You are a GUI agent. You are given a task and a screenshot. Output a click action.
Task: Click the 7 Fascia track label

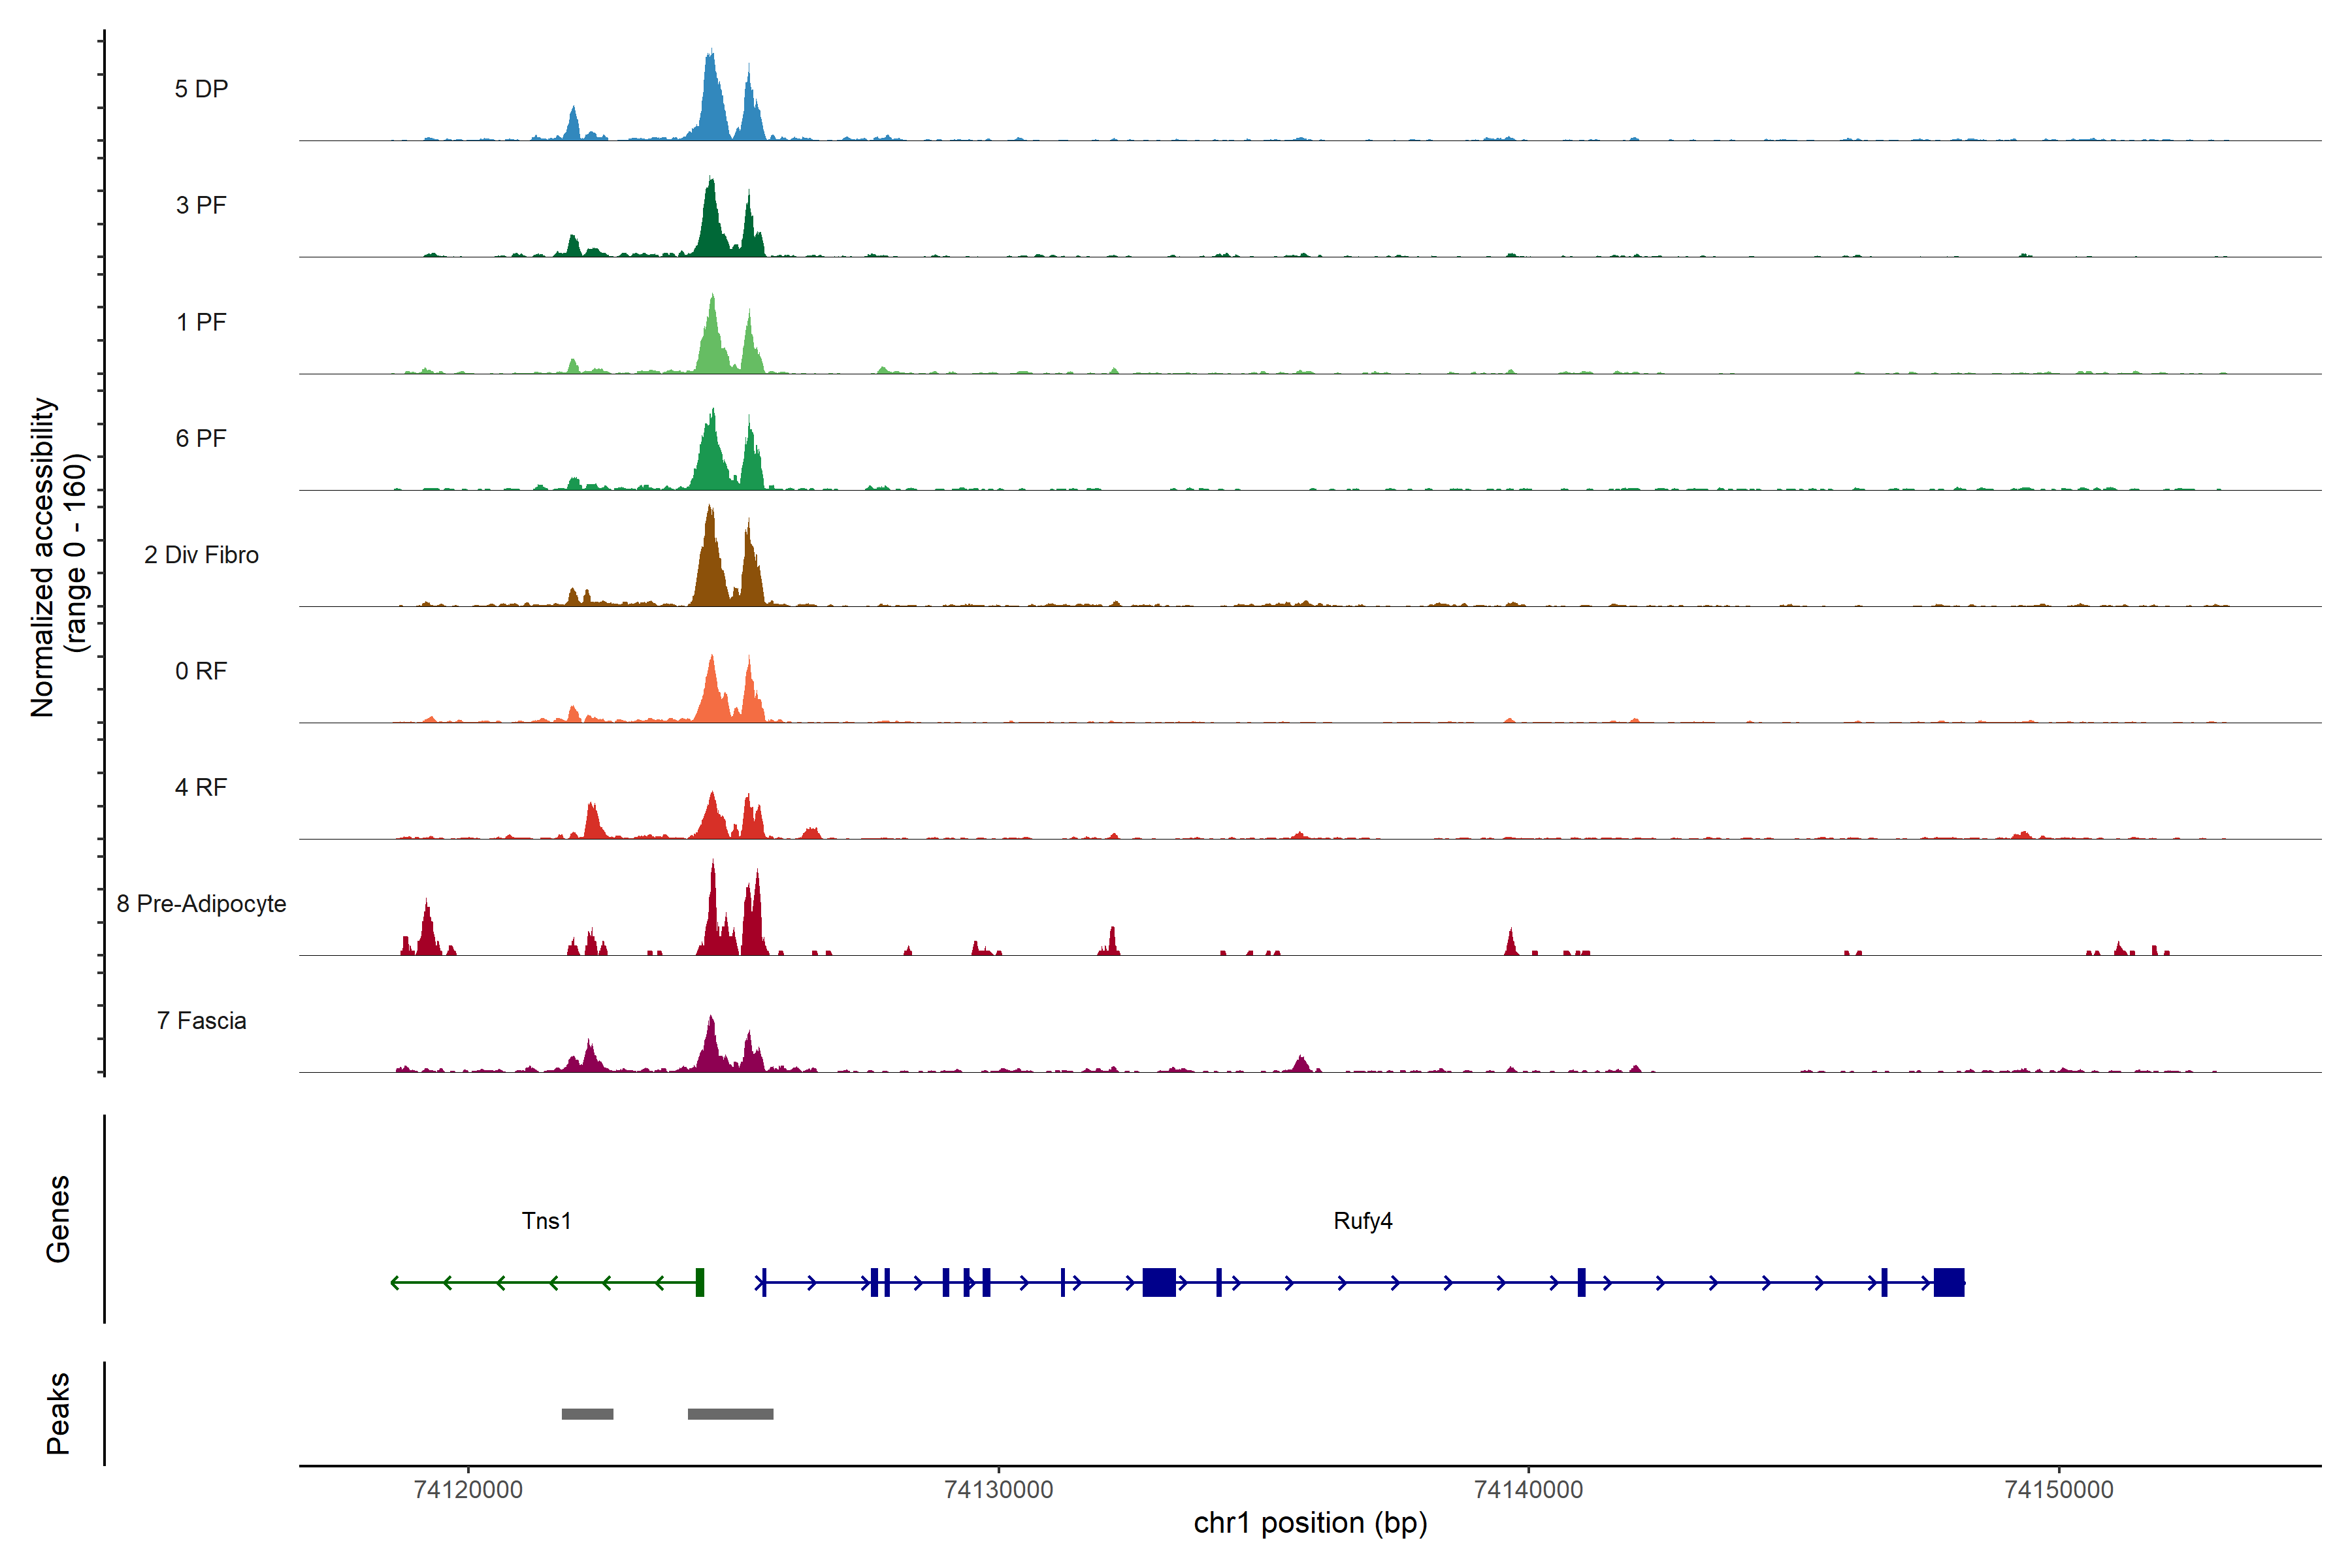tap(201, 1020)
